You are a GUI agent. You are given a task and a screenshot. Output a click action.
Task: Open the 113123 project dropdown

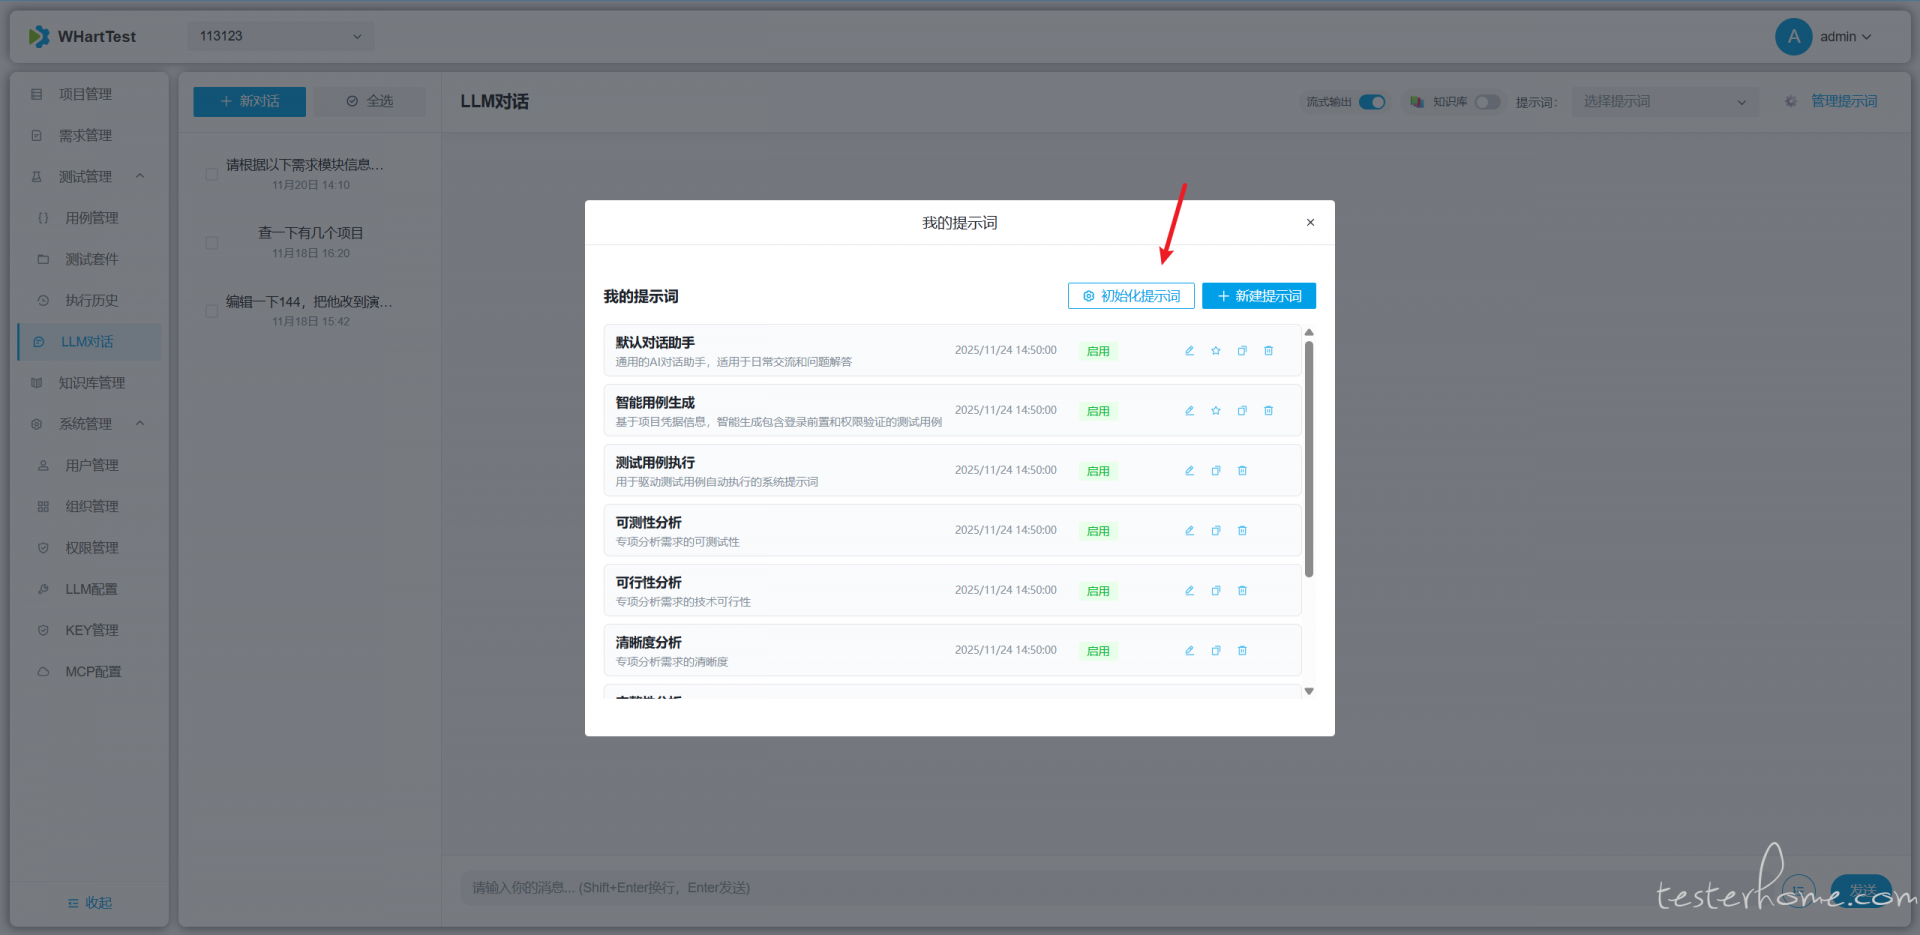(280, 36)
